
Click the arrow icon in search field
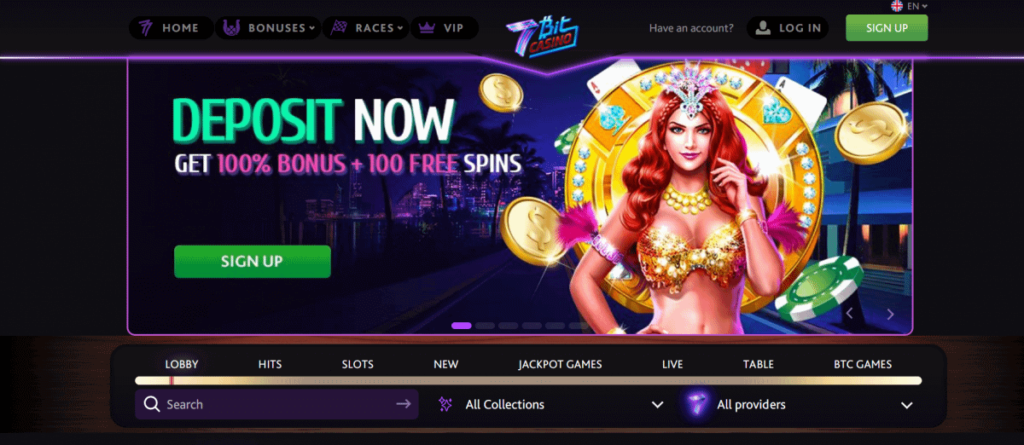[404, 404]
